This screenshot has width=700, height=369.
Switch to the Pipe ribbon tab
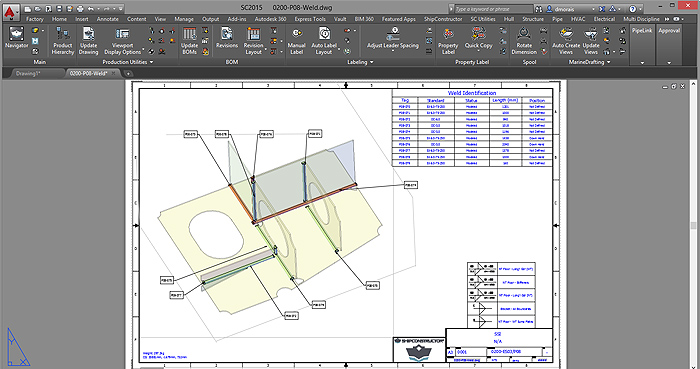point(557,19)
